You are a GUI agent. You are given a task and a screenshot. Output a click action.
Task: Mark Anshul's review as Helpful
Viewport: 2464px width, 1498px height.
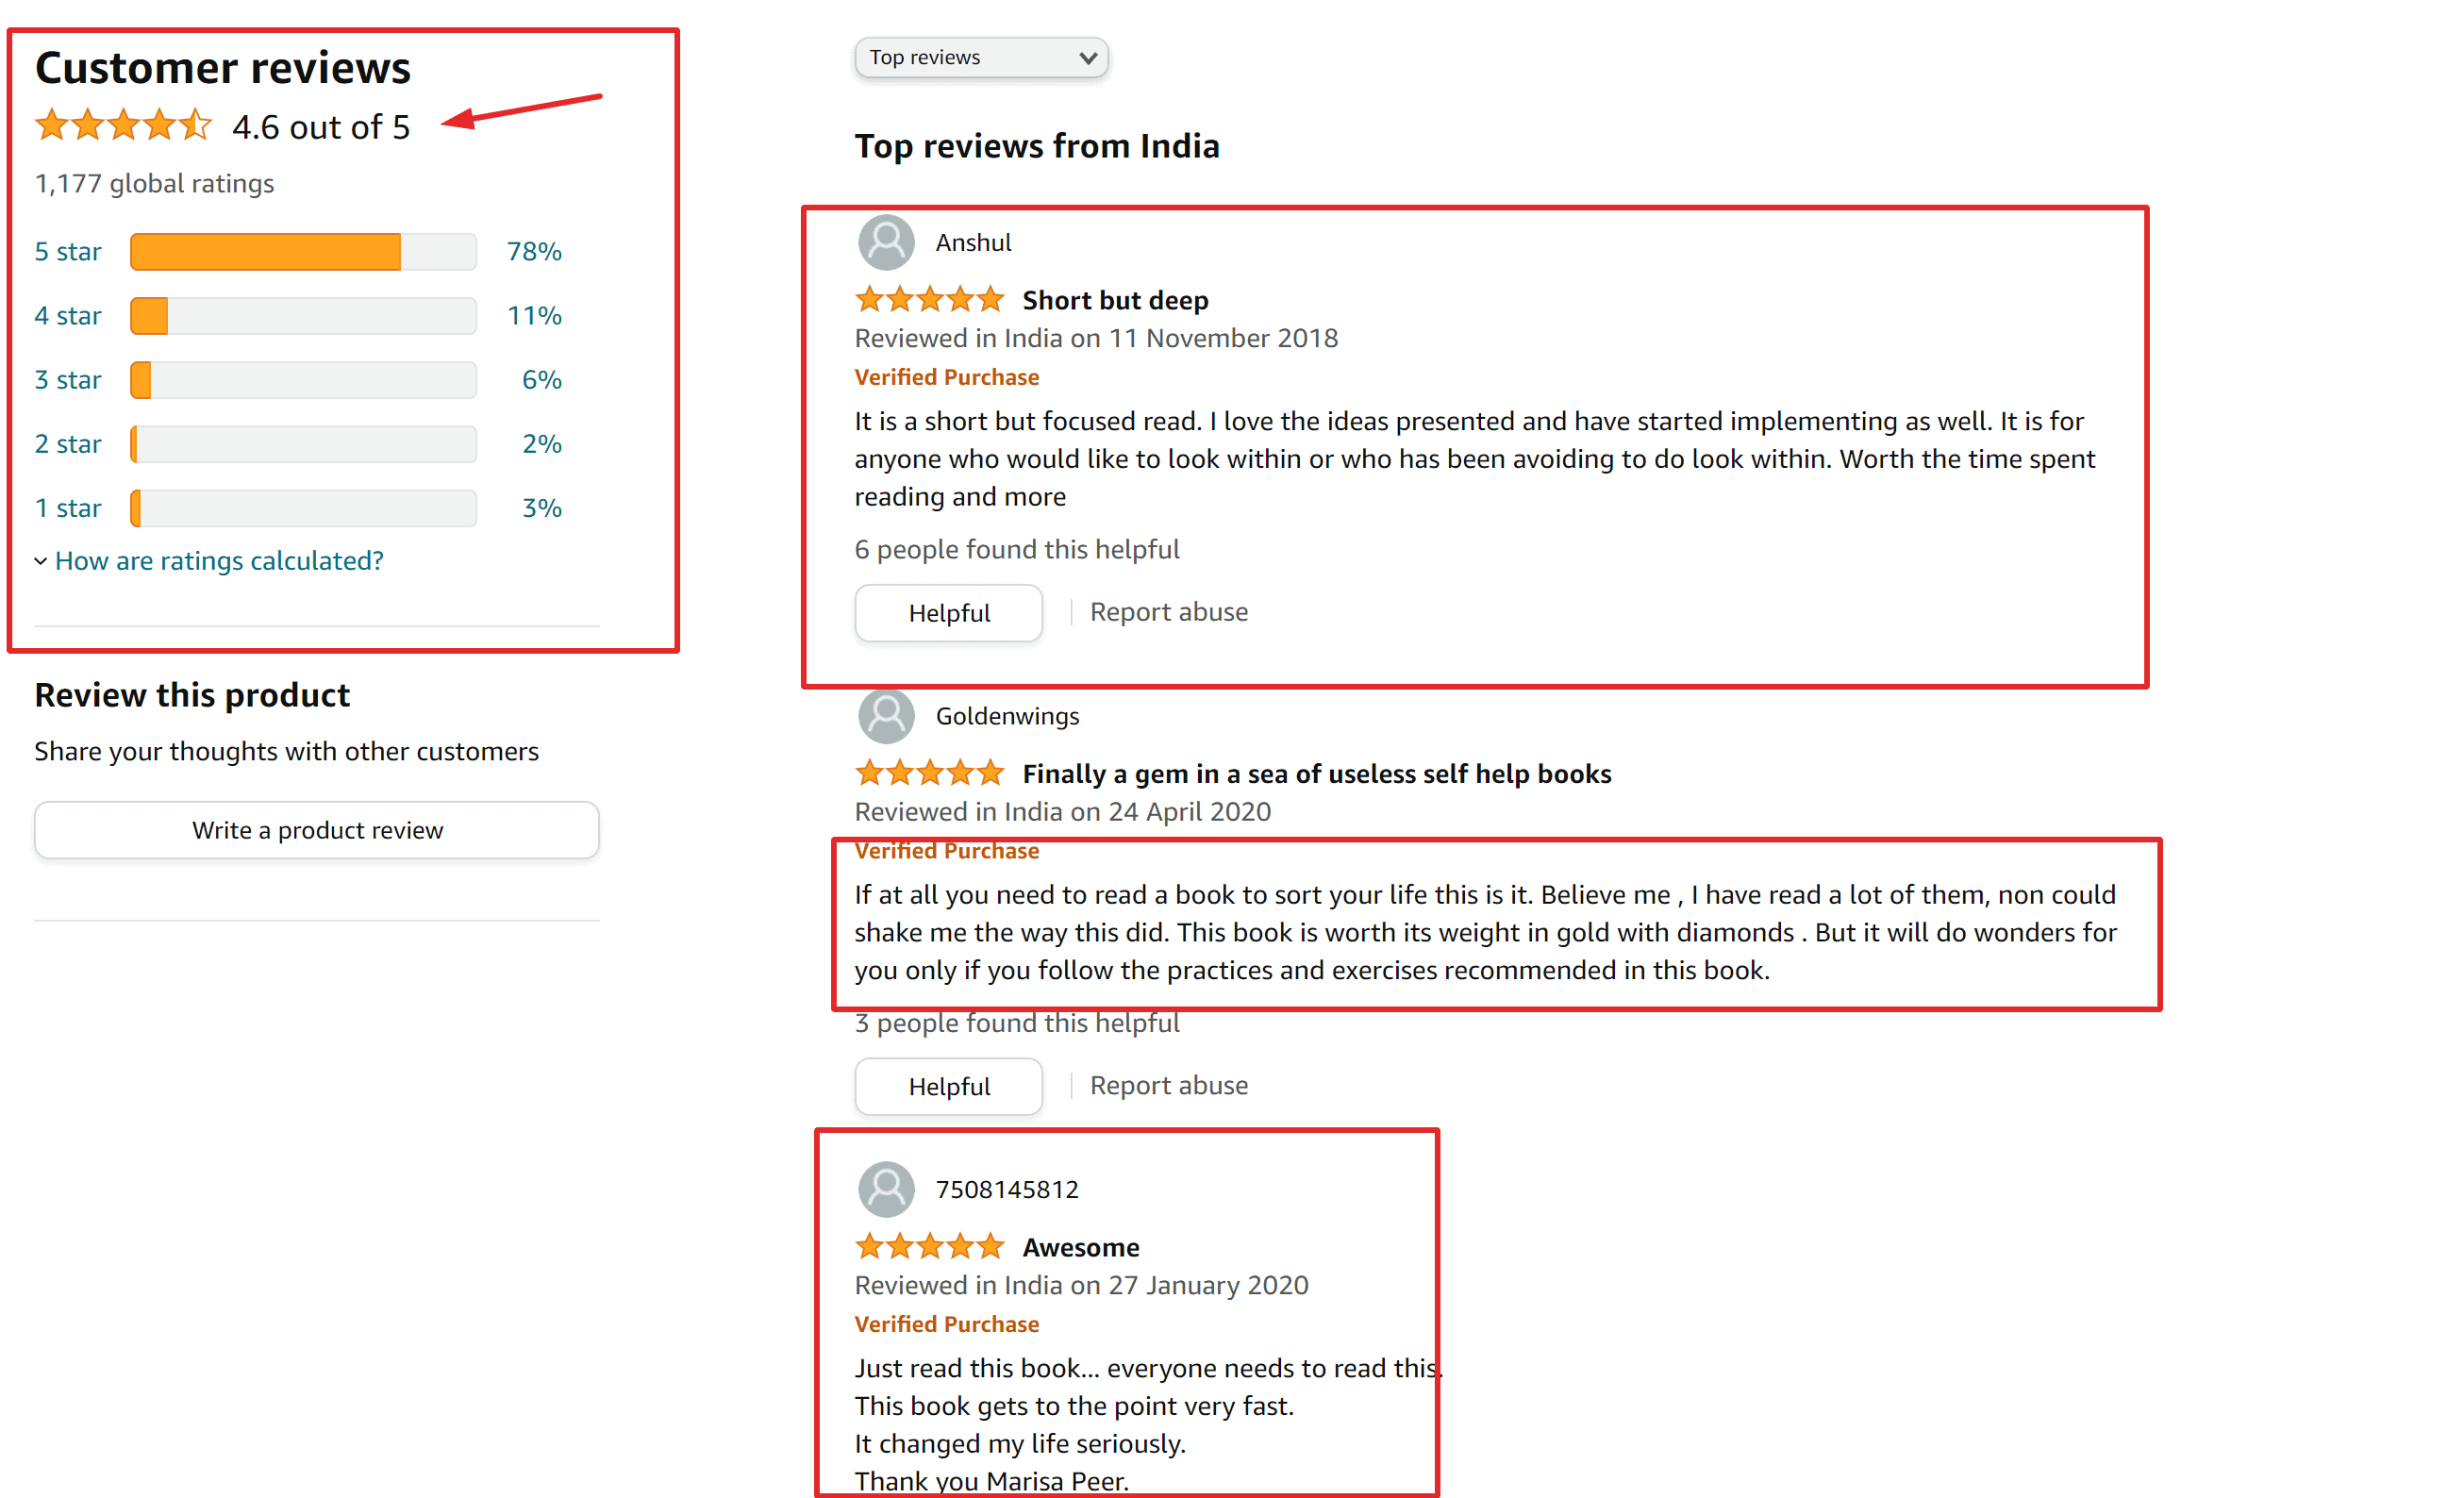click(x=948, y=613)
